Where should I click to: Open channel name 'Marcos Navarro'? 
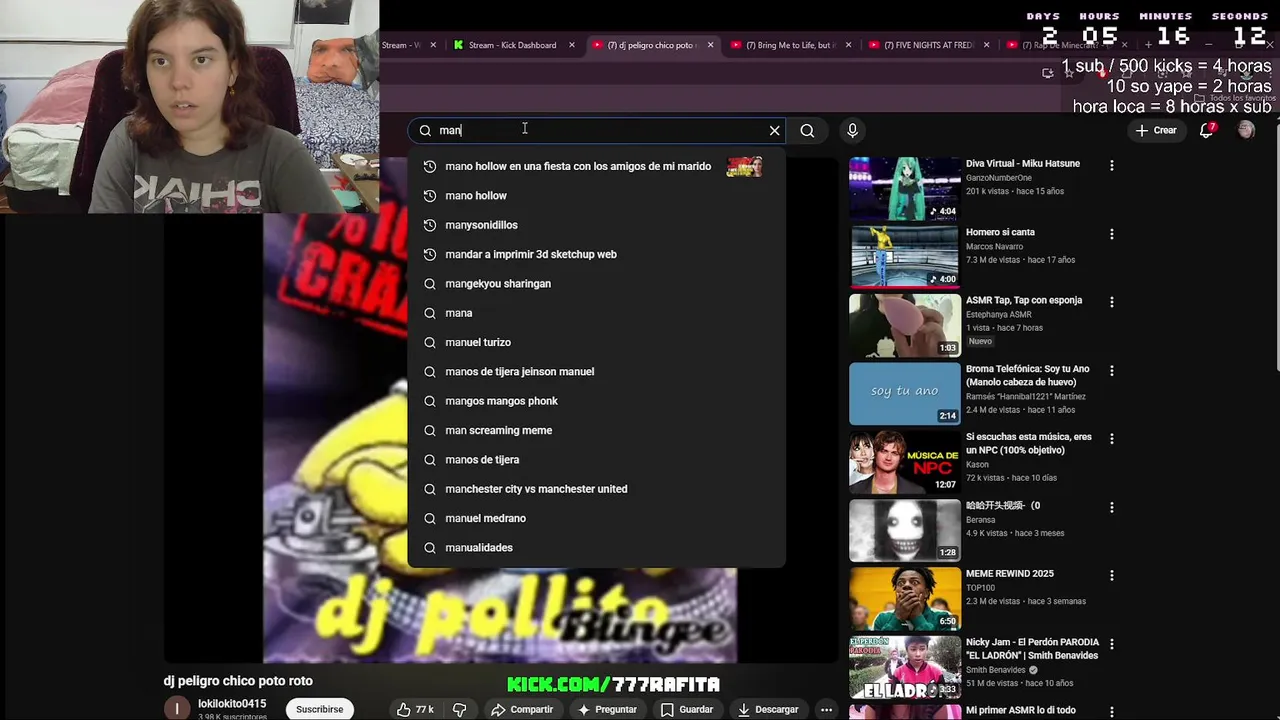(x=995, y=246)
